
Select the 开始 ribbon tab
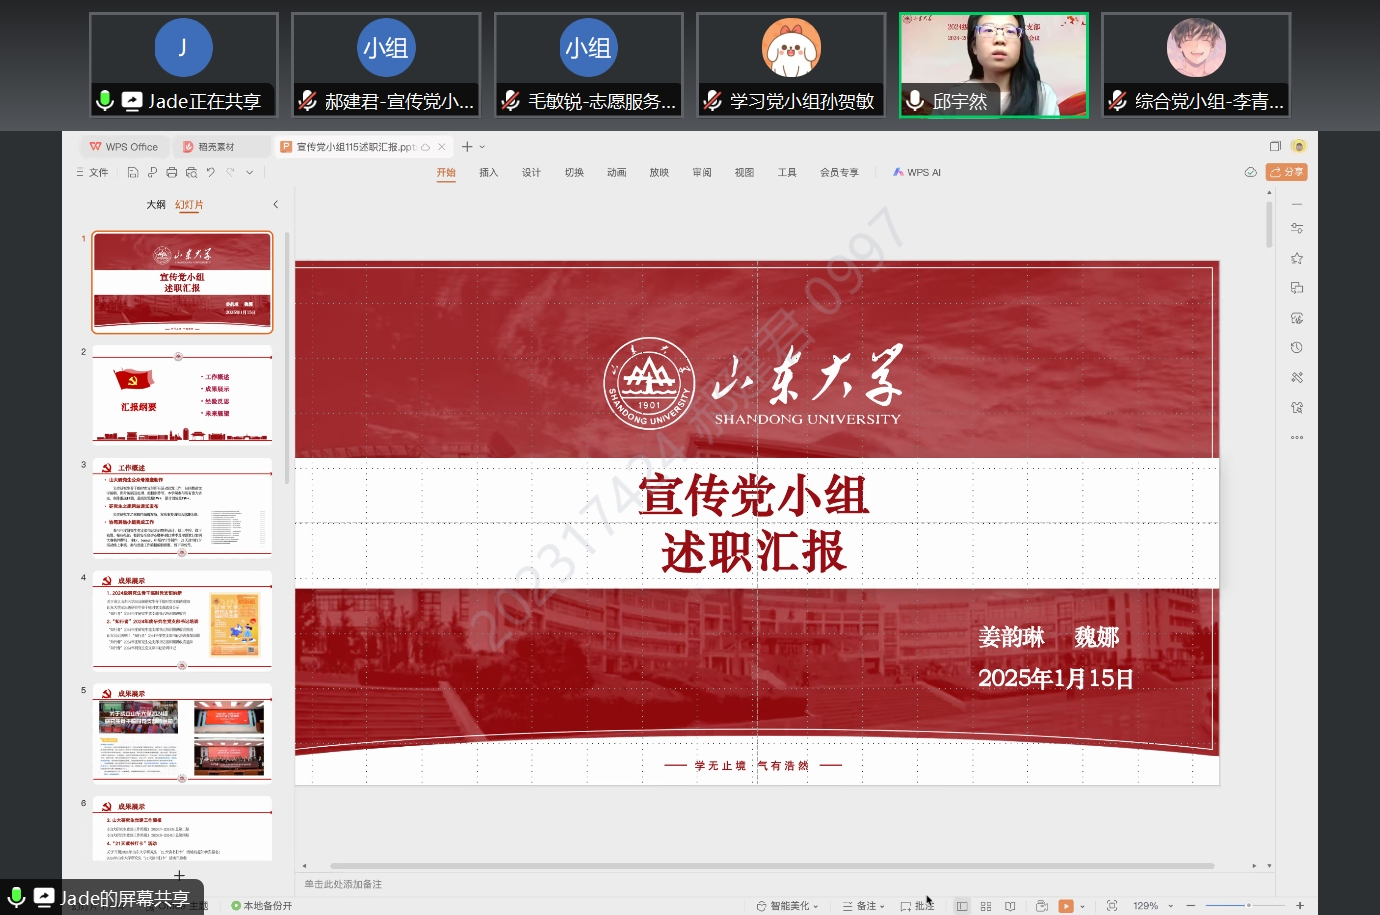pyautogui.click(x=446, y=172)
